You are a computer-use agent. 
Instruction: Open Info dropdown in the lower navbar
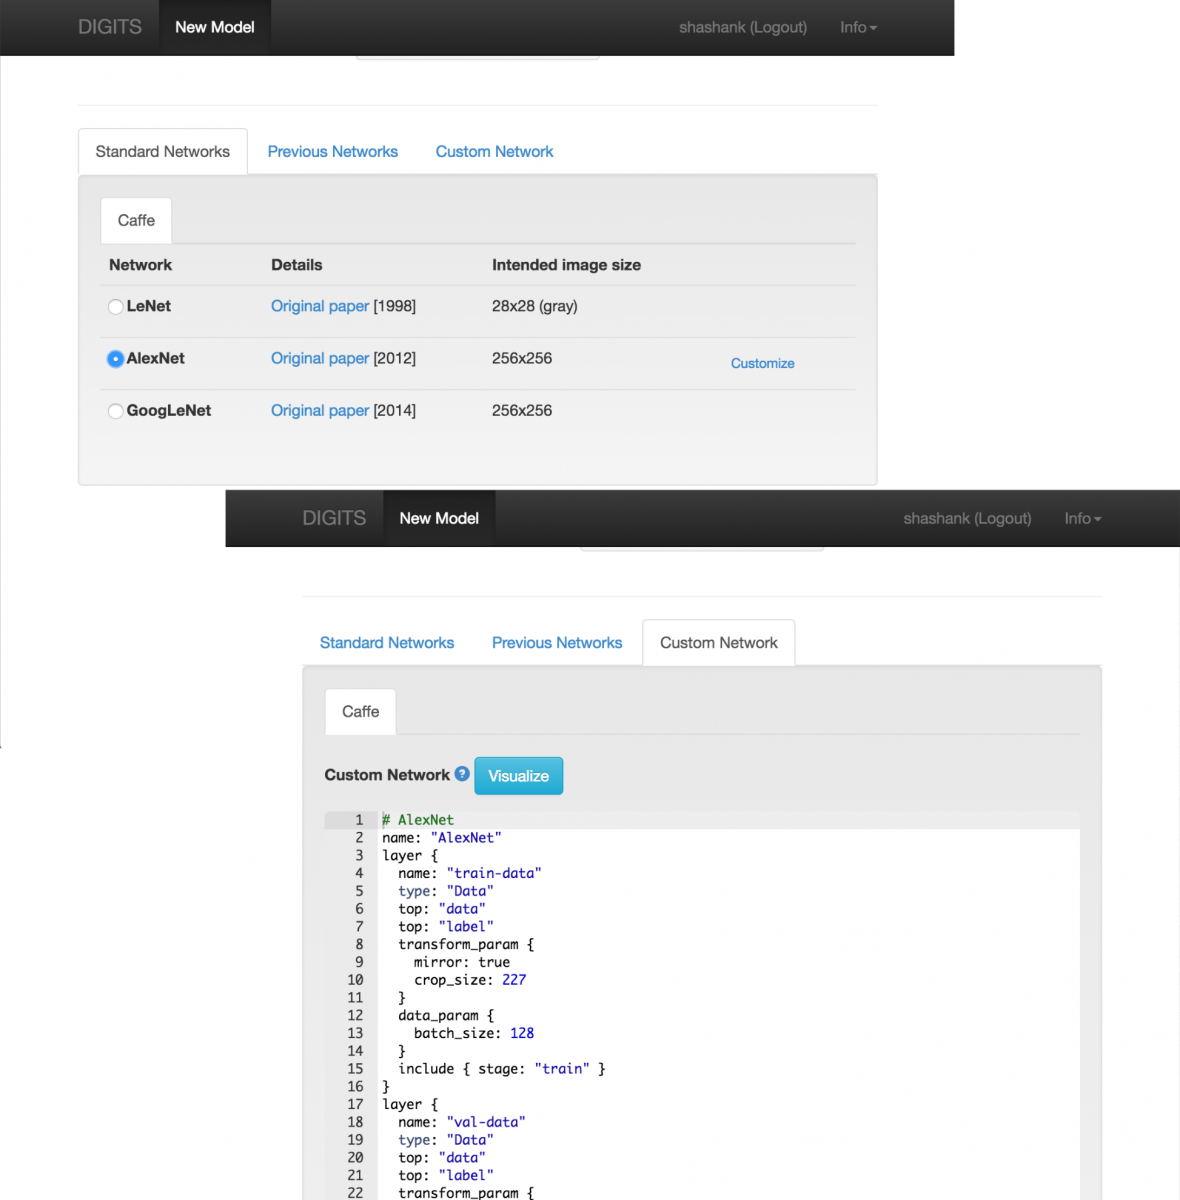point(1082,519)
